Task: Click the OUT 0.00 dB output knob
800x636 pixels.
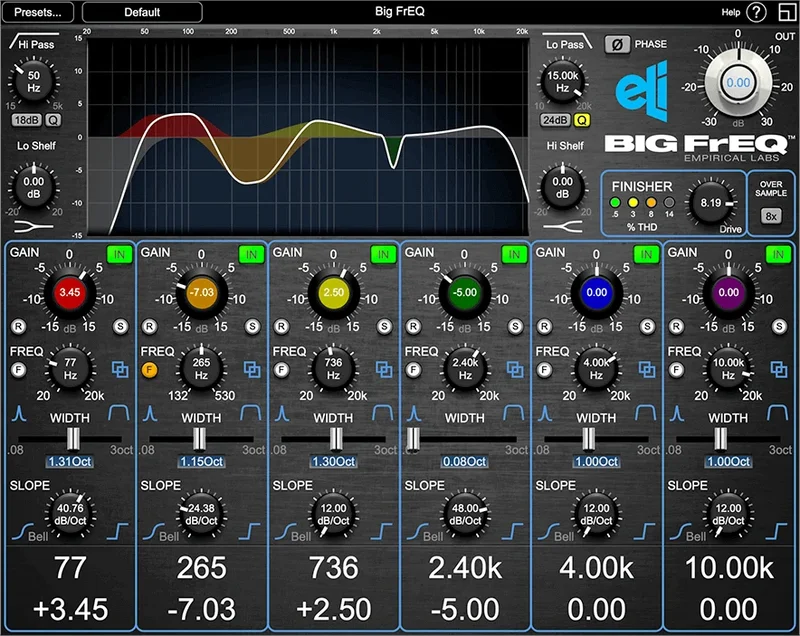Action: pos(738,83)
